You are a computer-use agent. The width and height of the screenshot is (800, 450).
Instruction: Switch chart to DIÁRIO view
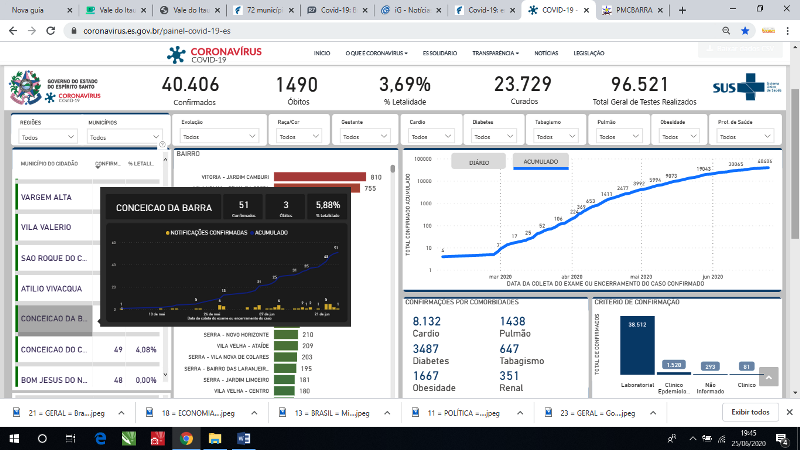[x=478, y=161]
